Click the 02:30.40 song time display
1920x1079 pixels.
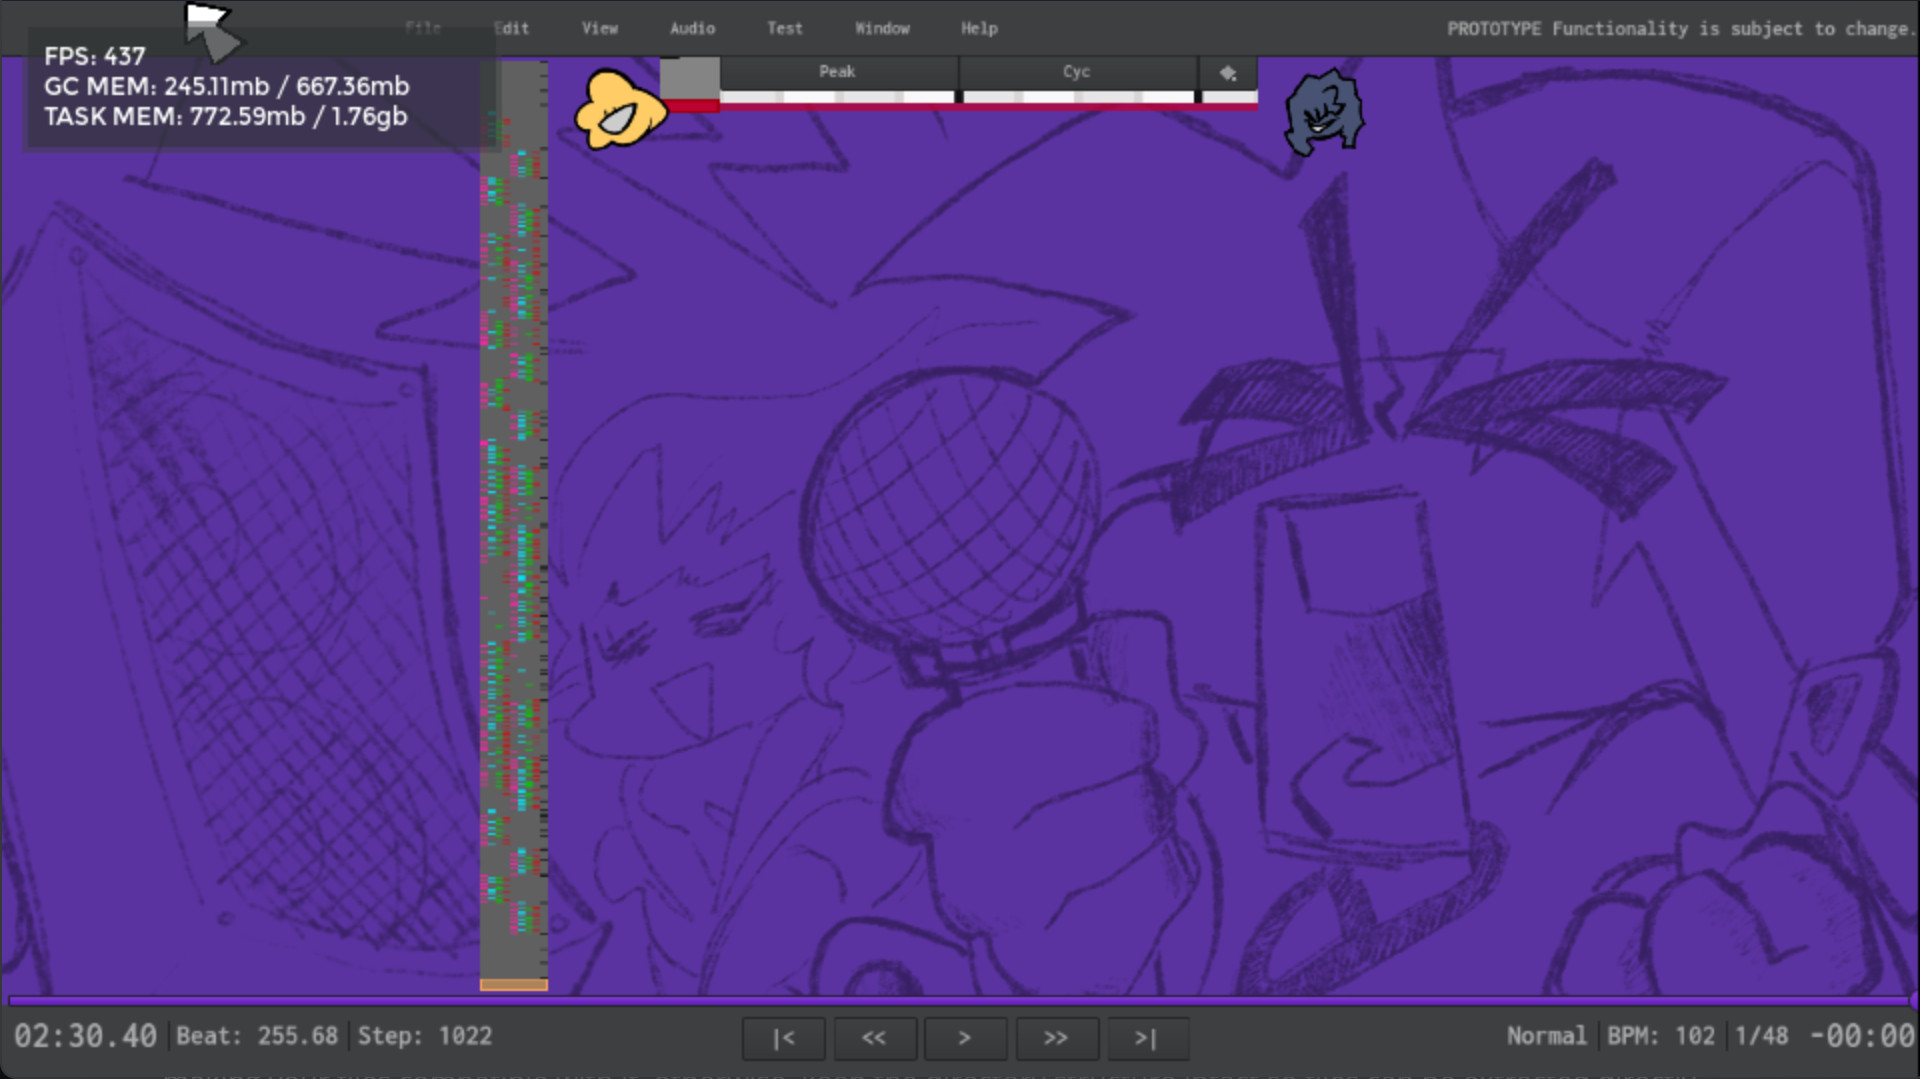[x=85, y=1036]
